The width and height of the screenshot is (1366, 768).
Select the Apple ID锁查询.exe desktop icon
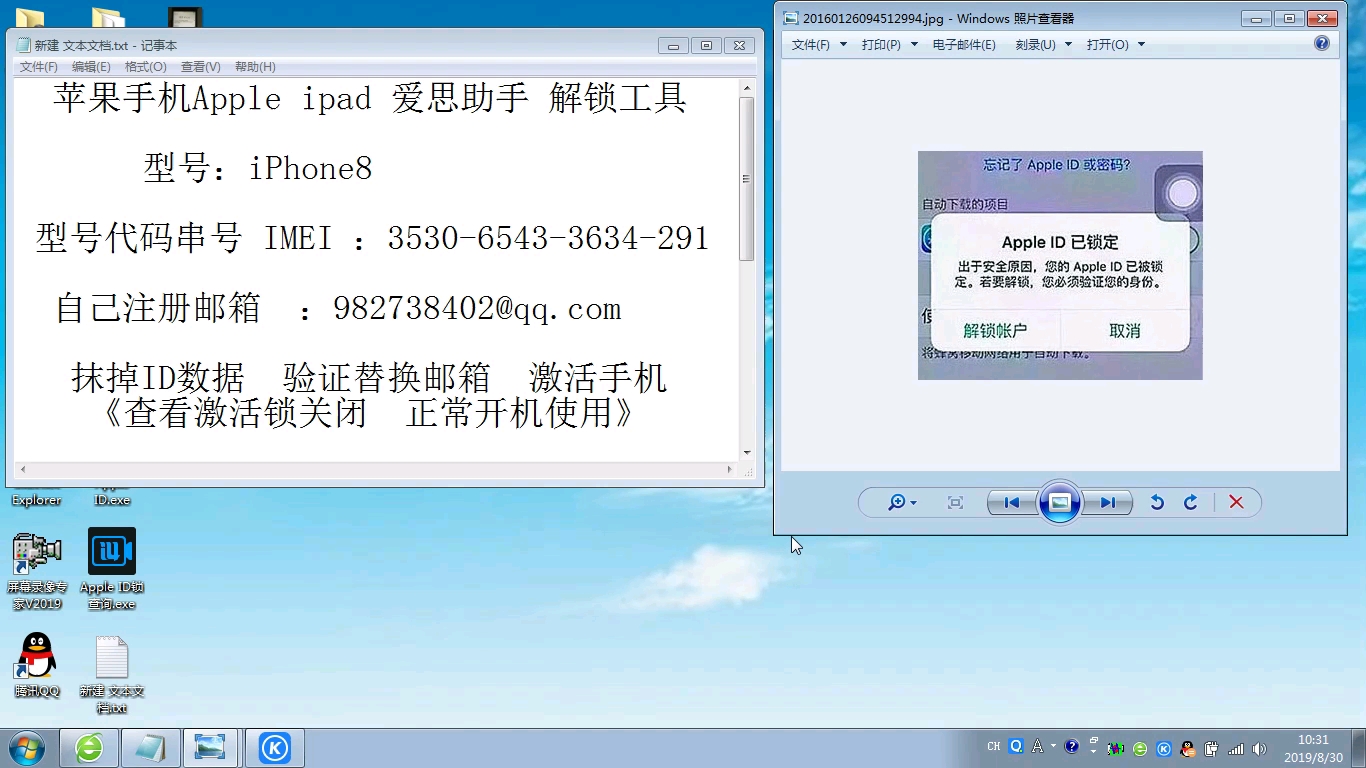pos(112,569)
